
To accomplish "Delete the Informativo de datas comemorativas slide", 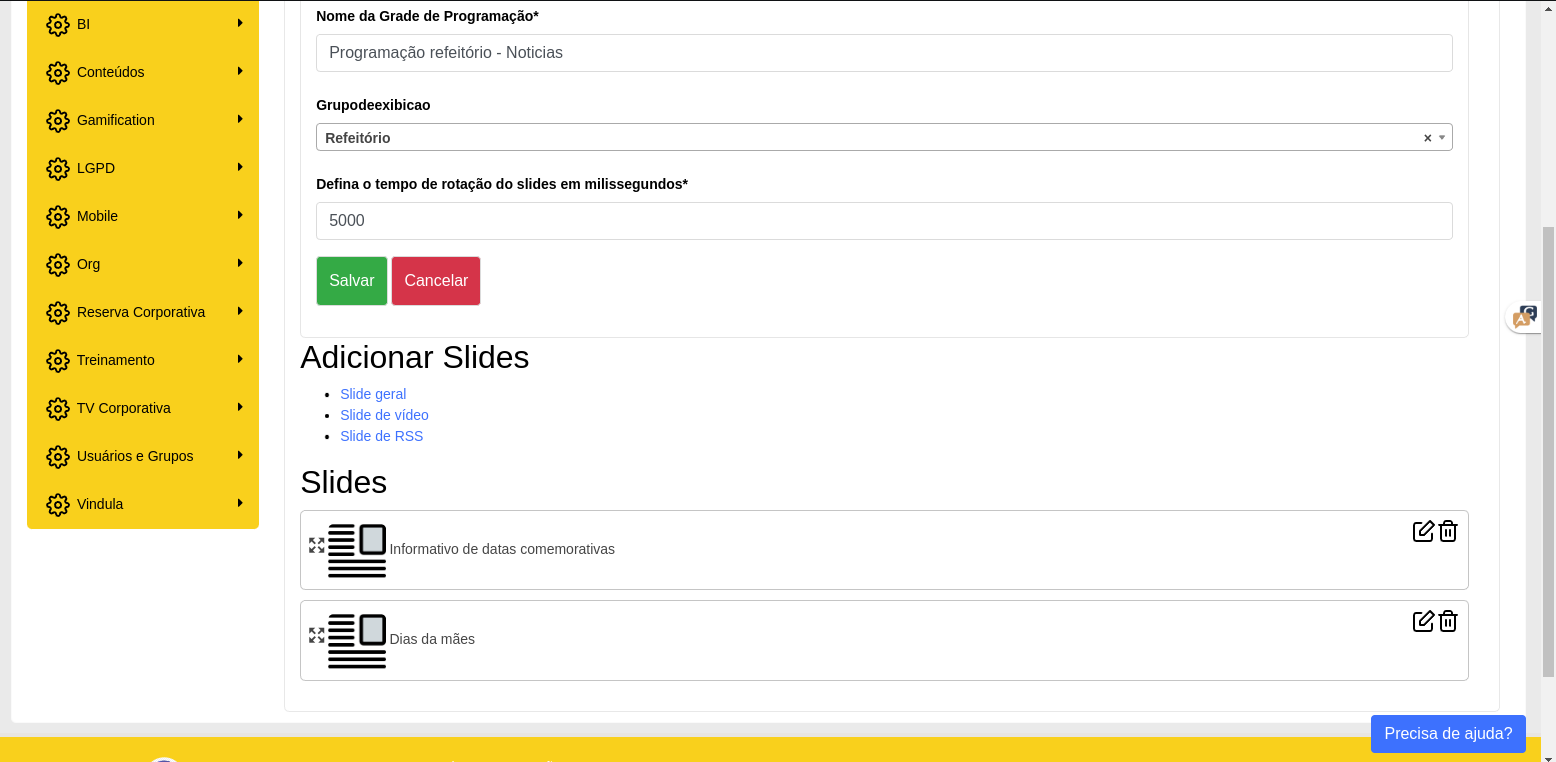I will coord(1448,531).
